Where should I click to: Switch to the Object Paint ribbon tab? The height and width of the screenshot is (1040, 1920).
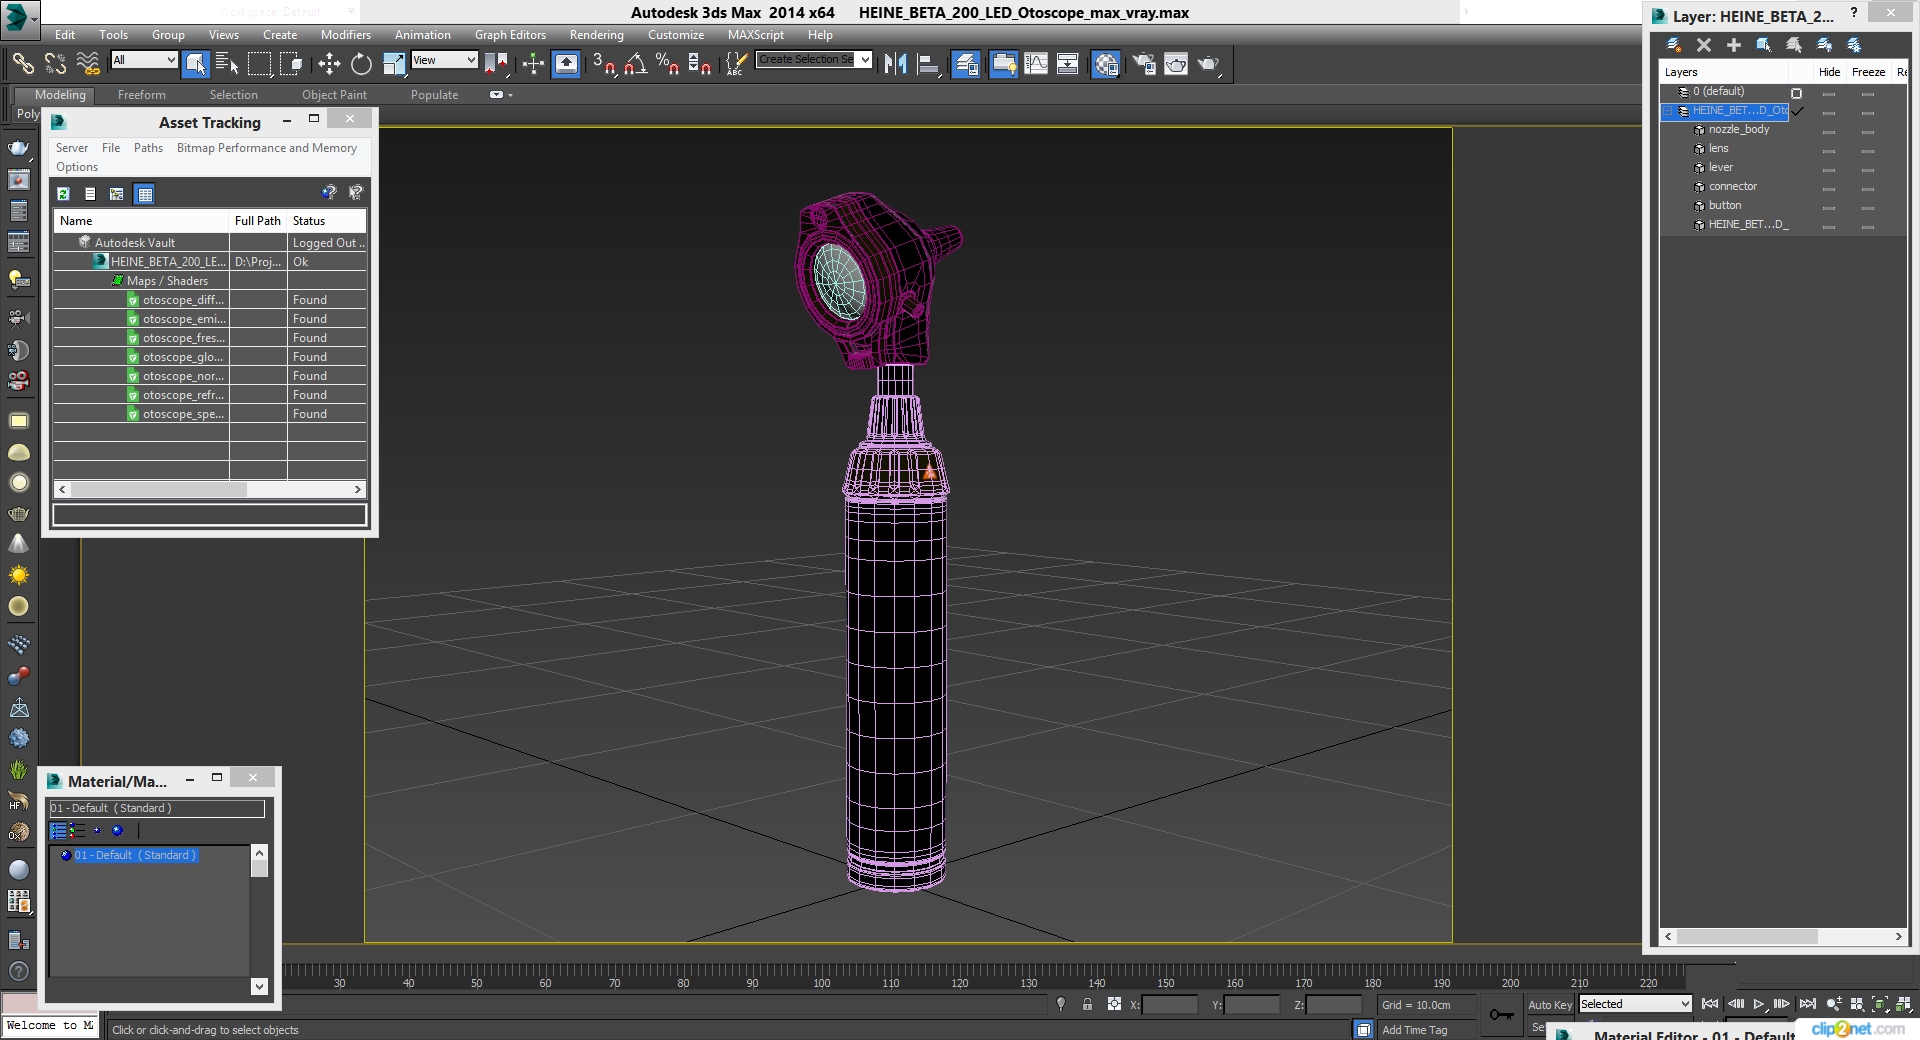(x=334, y=95)
